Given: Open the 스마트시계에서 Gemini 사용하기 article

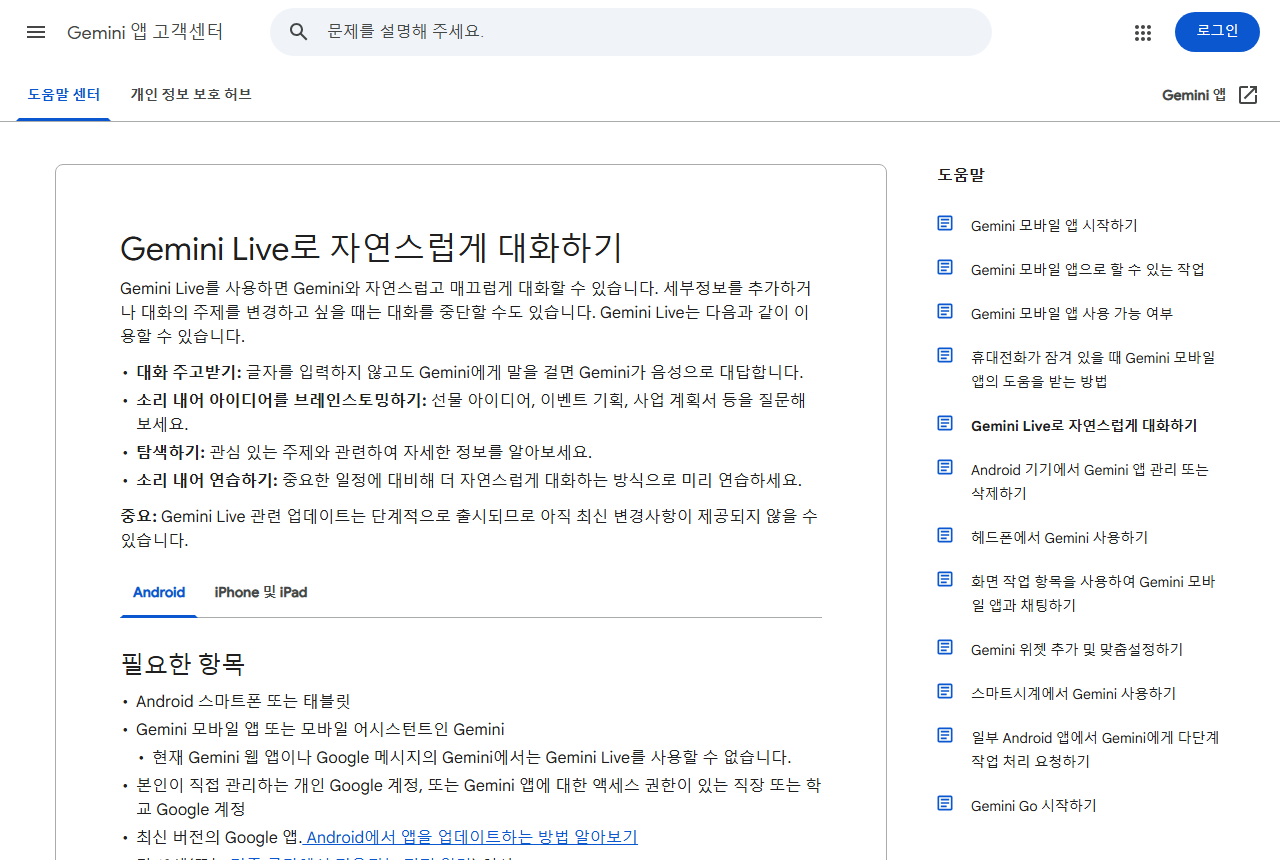Looking at the screenshot, I should tap(1073, 694).
